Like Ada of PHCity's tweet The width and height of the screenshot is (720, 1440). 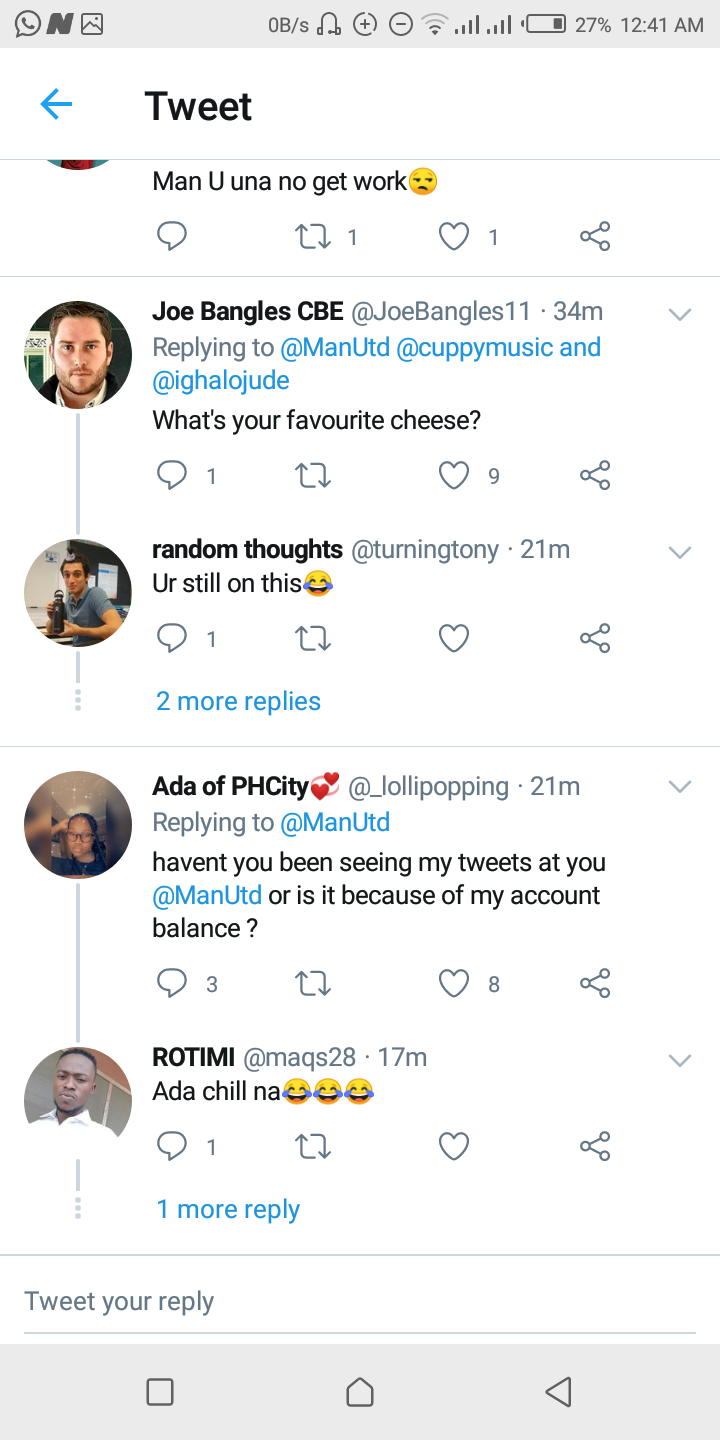454,984
